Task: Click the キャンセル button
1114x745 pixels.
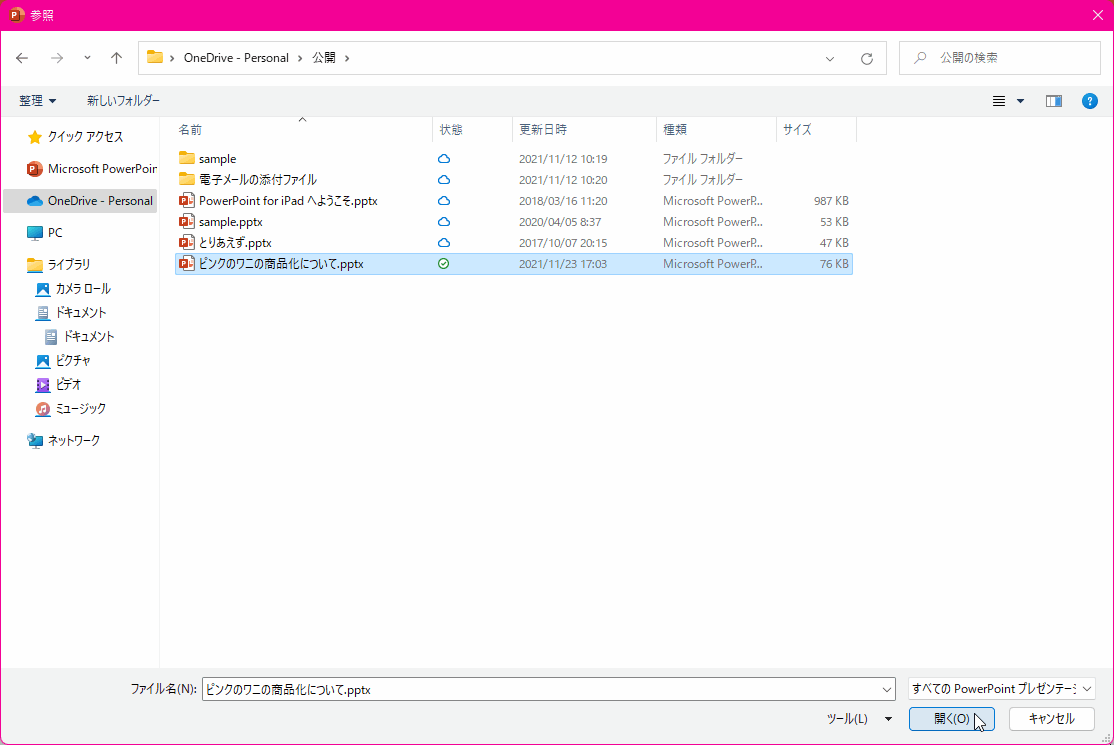Action: pos(1051,719)
